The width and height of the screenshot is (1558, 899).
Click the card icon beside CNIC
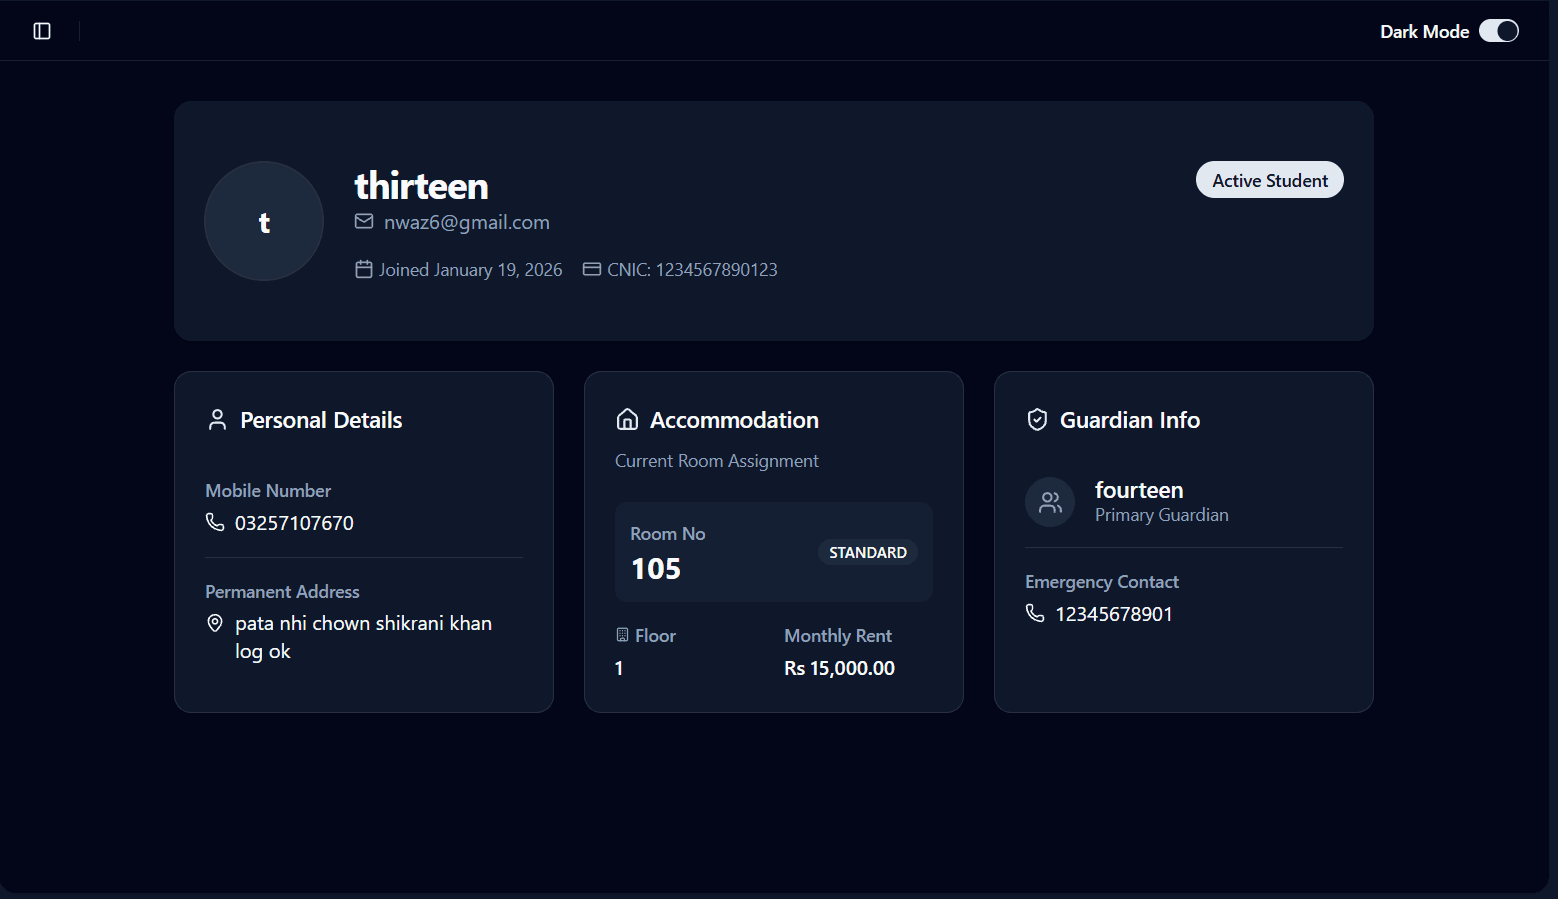click(x=592, y=269)
